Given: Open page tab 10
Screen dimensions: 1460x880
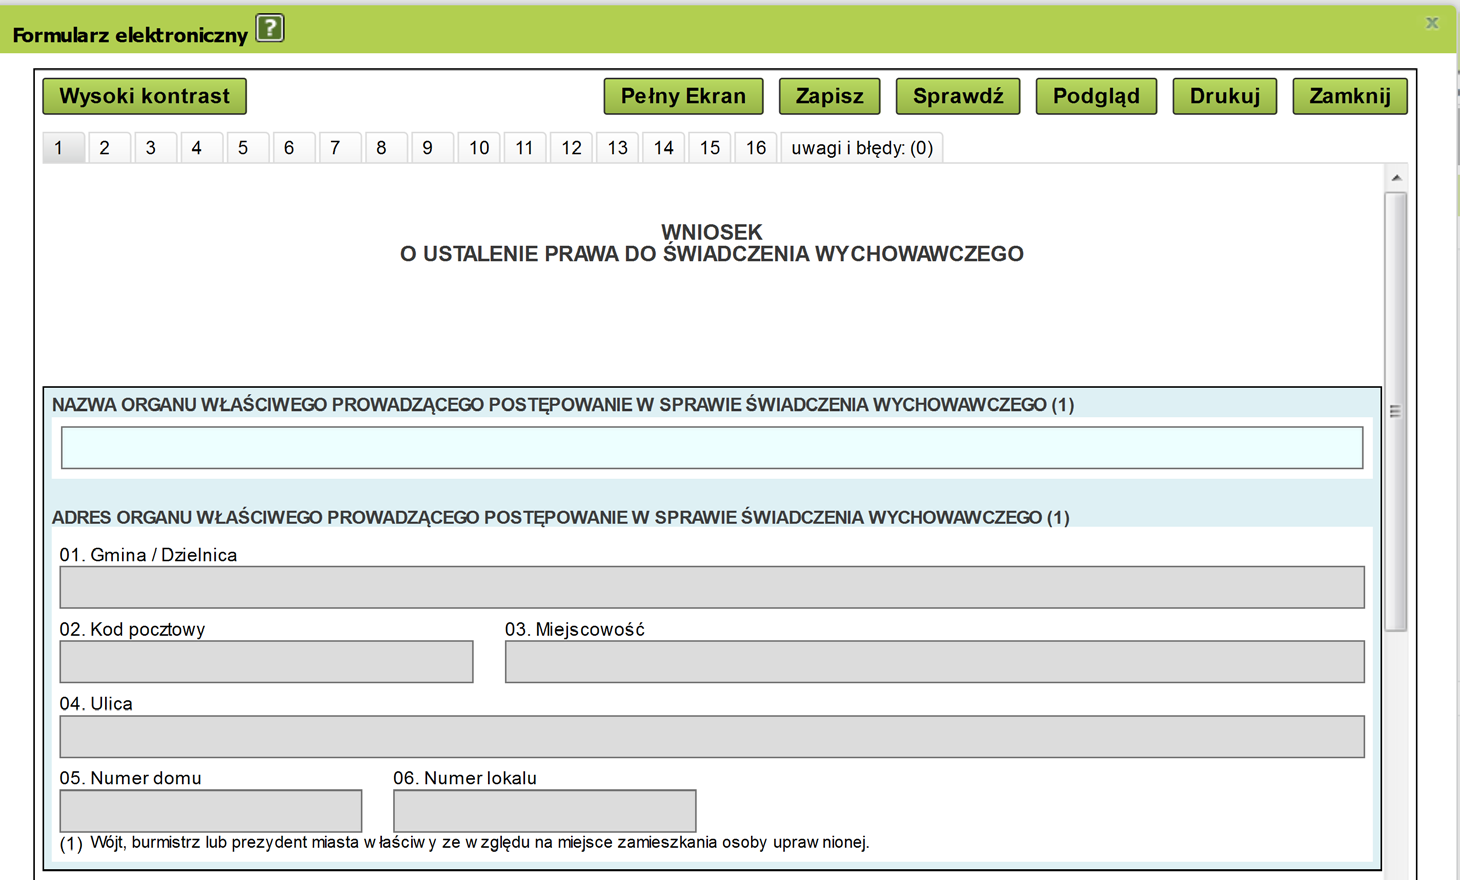Looking at the screenshot, I should coord(479,148).
